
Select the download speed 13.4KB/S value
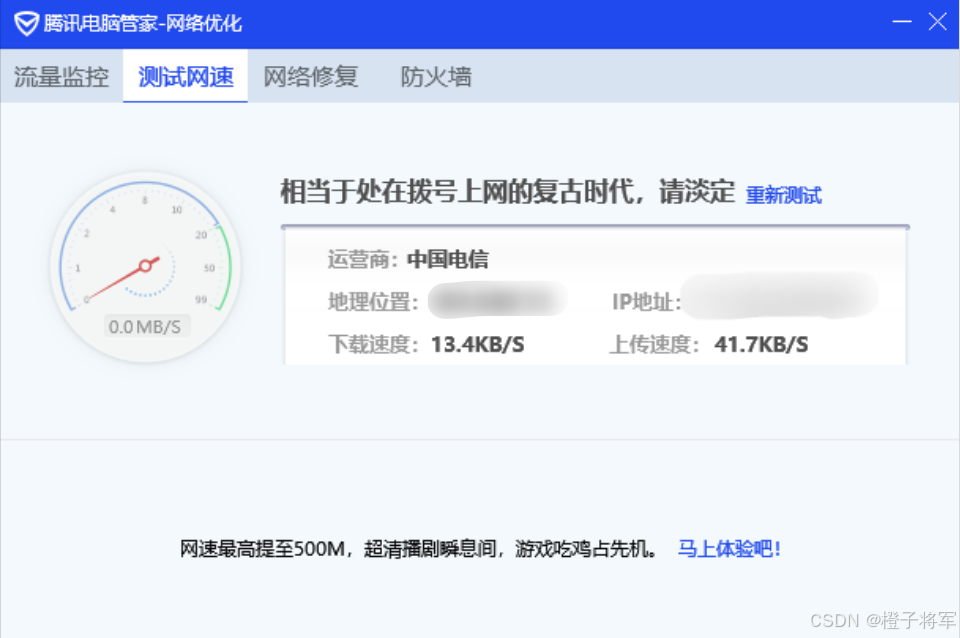(478, 345)
